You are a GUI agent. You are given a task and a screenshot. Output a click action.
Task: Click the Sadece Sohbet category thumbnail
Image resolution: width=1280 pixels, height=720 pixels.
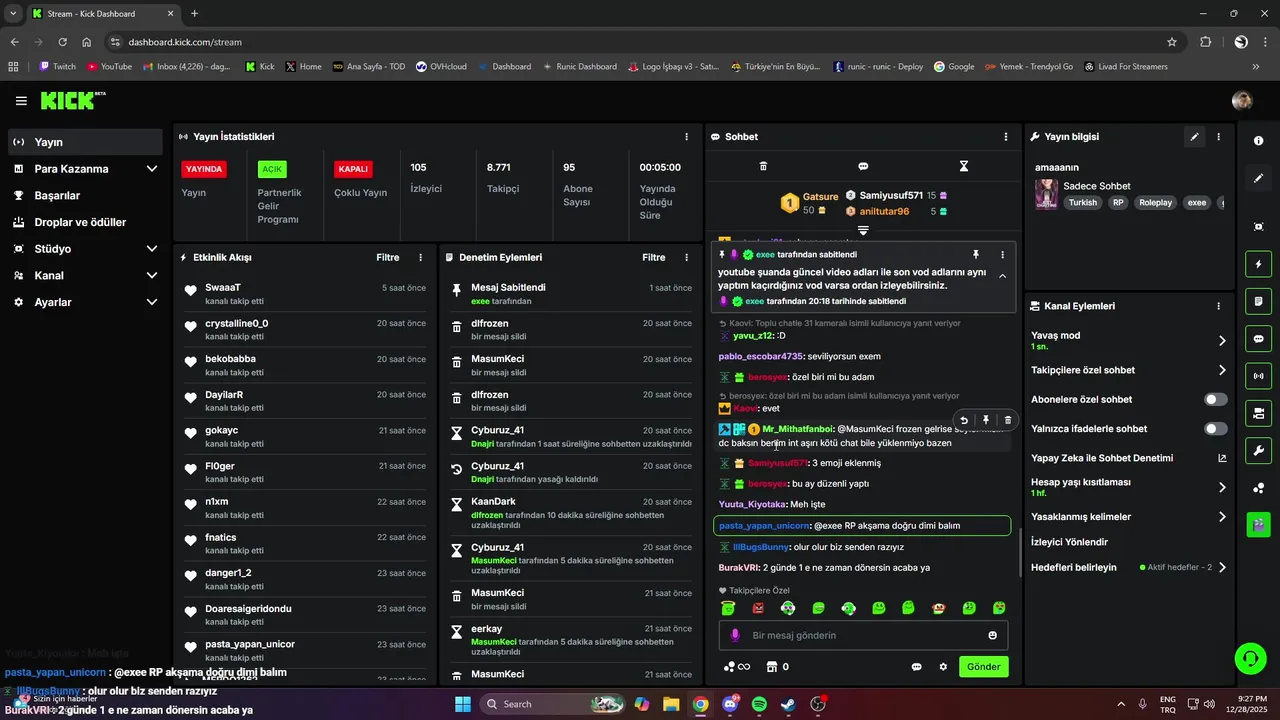point(1046,194)
